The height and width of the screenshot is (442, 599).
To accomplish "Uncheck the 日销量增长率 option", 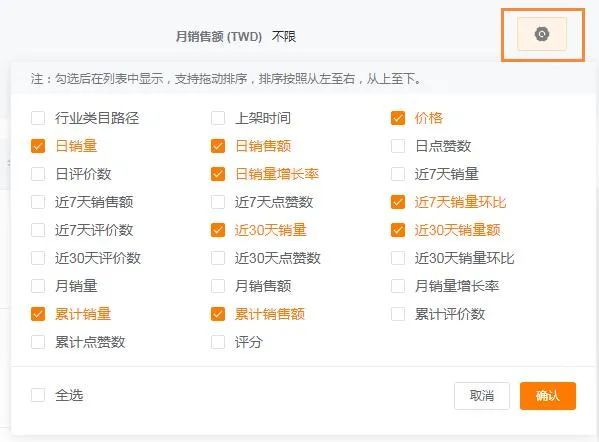I will (x=218, y=174).
